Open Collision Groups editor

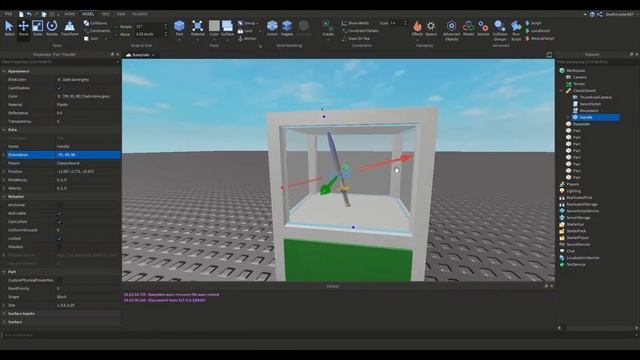[500, 30]
